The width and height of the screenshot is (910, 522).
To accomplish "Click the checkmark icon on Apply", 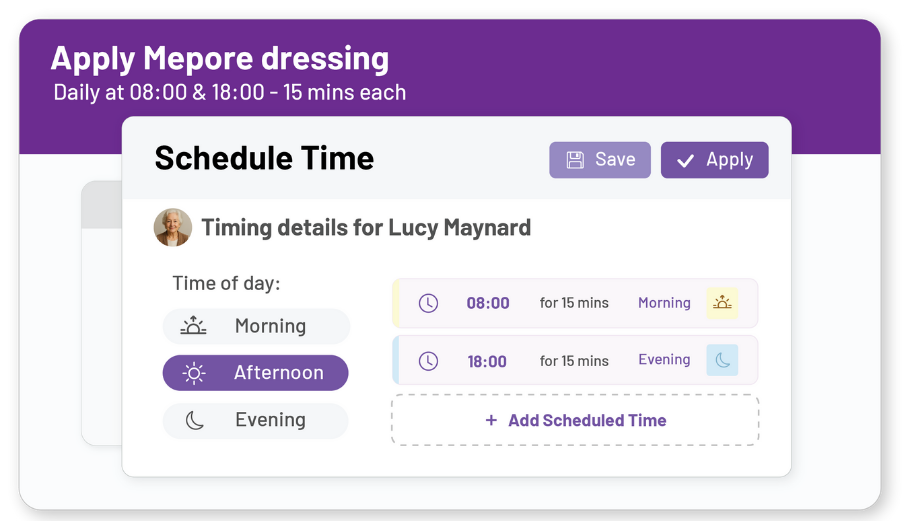I will 685,161.
